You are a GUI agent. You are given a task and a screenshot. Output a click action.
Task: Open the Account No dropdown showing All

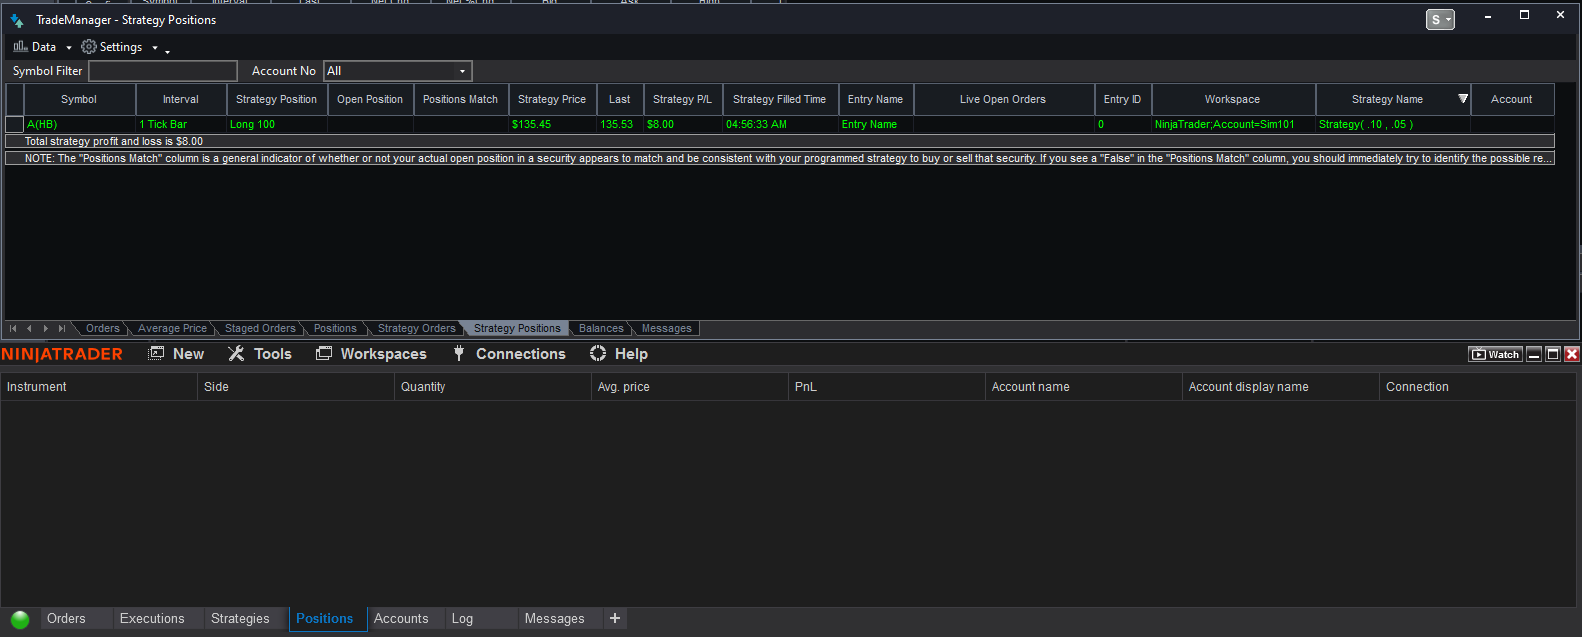pyautogui.click(x=397, y=71)
